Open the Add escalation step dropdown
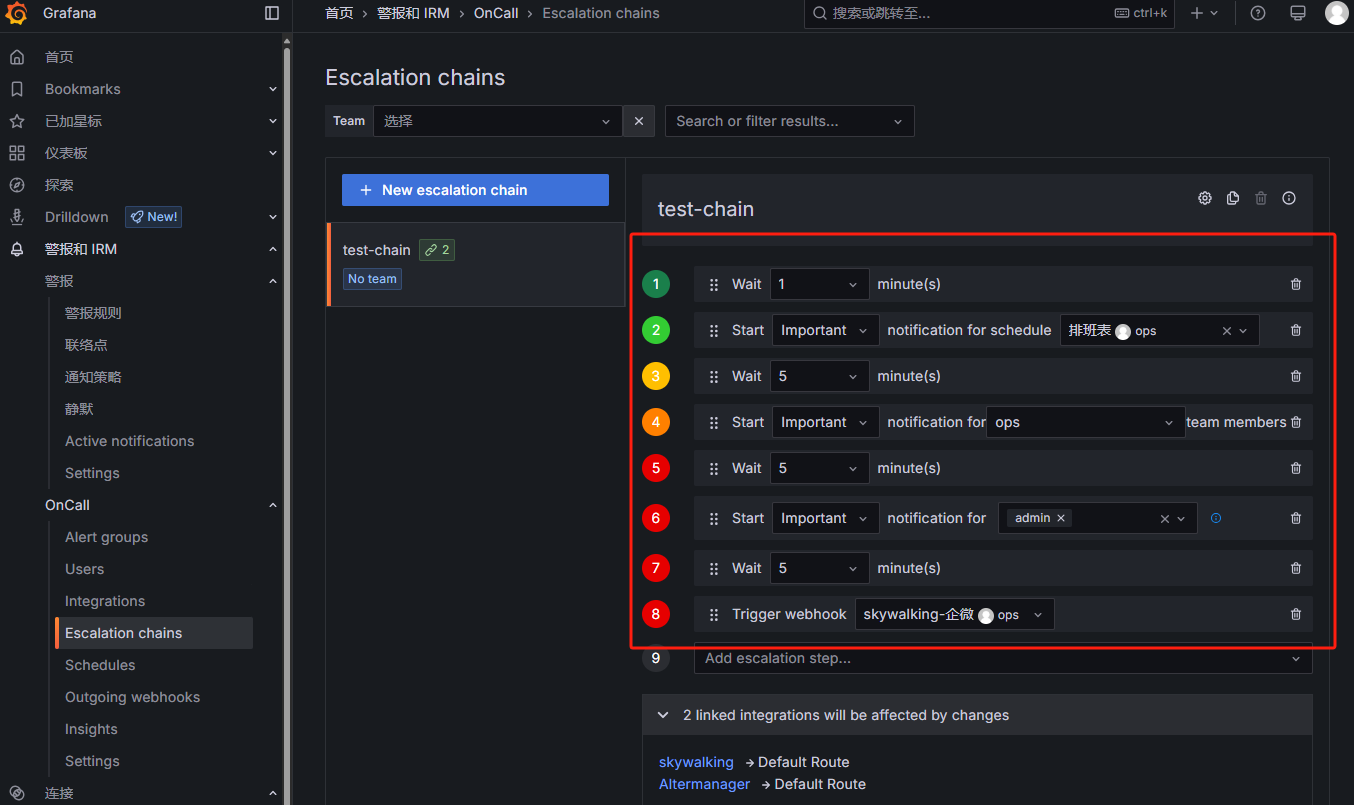1354x805 pixels. (x=1003, y=658)
